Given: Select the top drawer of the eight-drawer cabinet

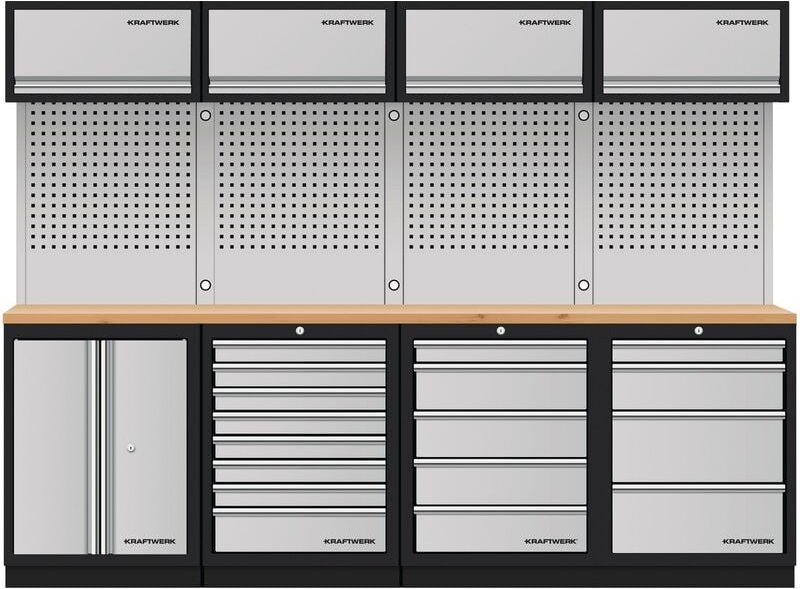Looking at the screenshot, I should 299,352.
